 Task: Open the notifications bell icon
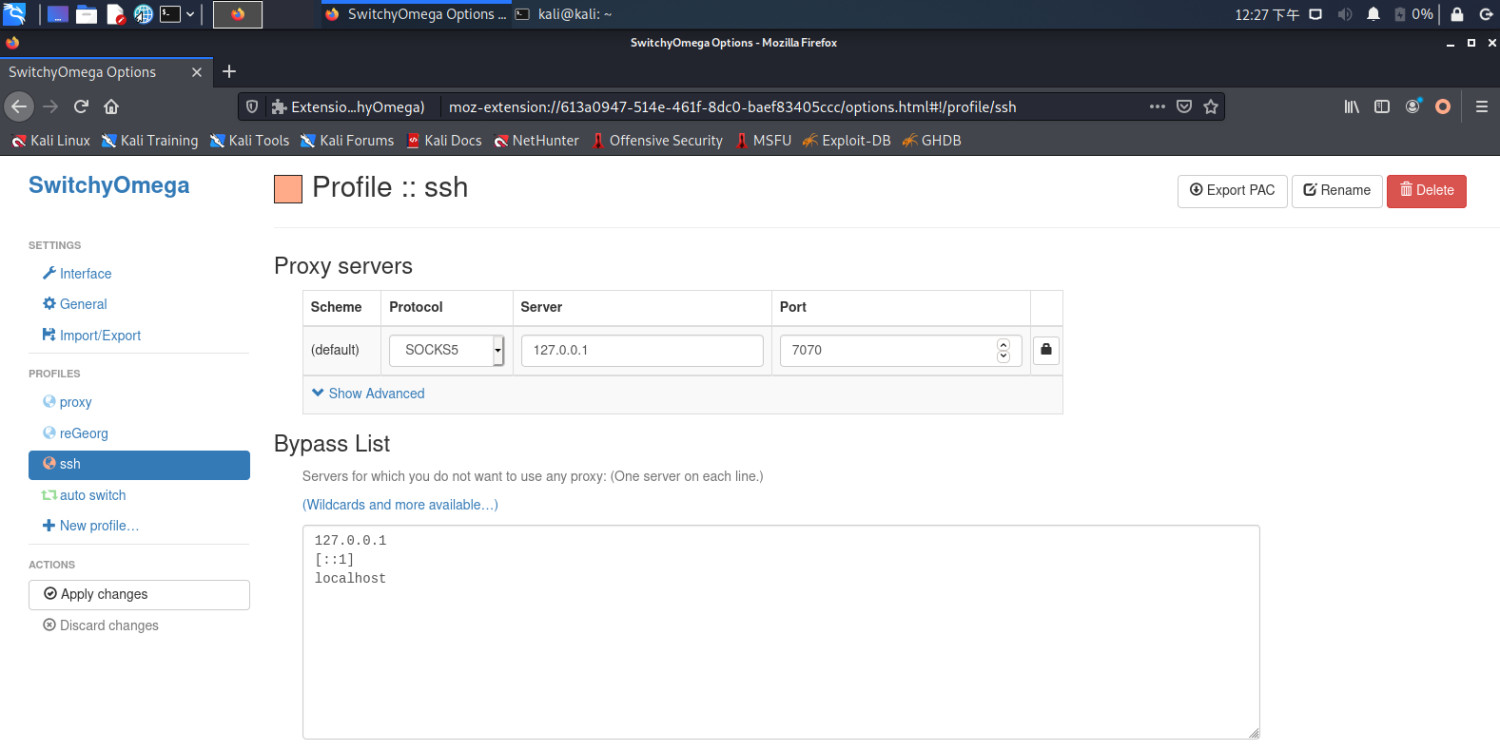[1373, 14]
